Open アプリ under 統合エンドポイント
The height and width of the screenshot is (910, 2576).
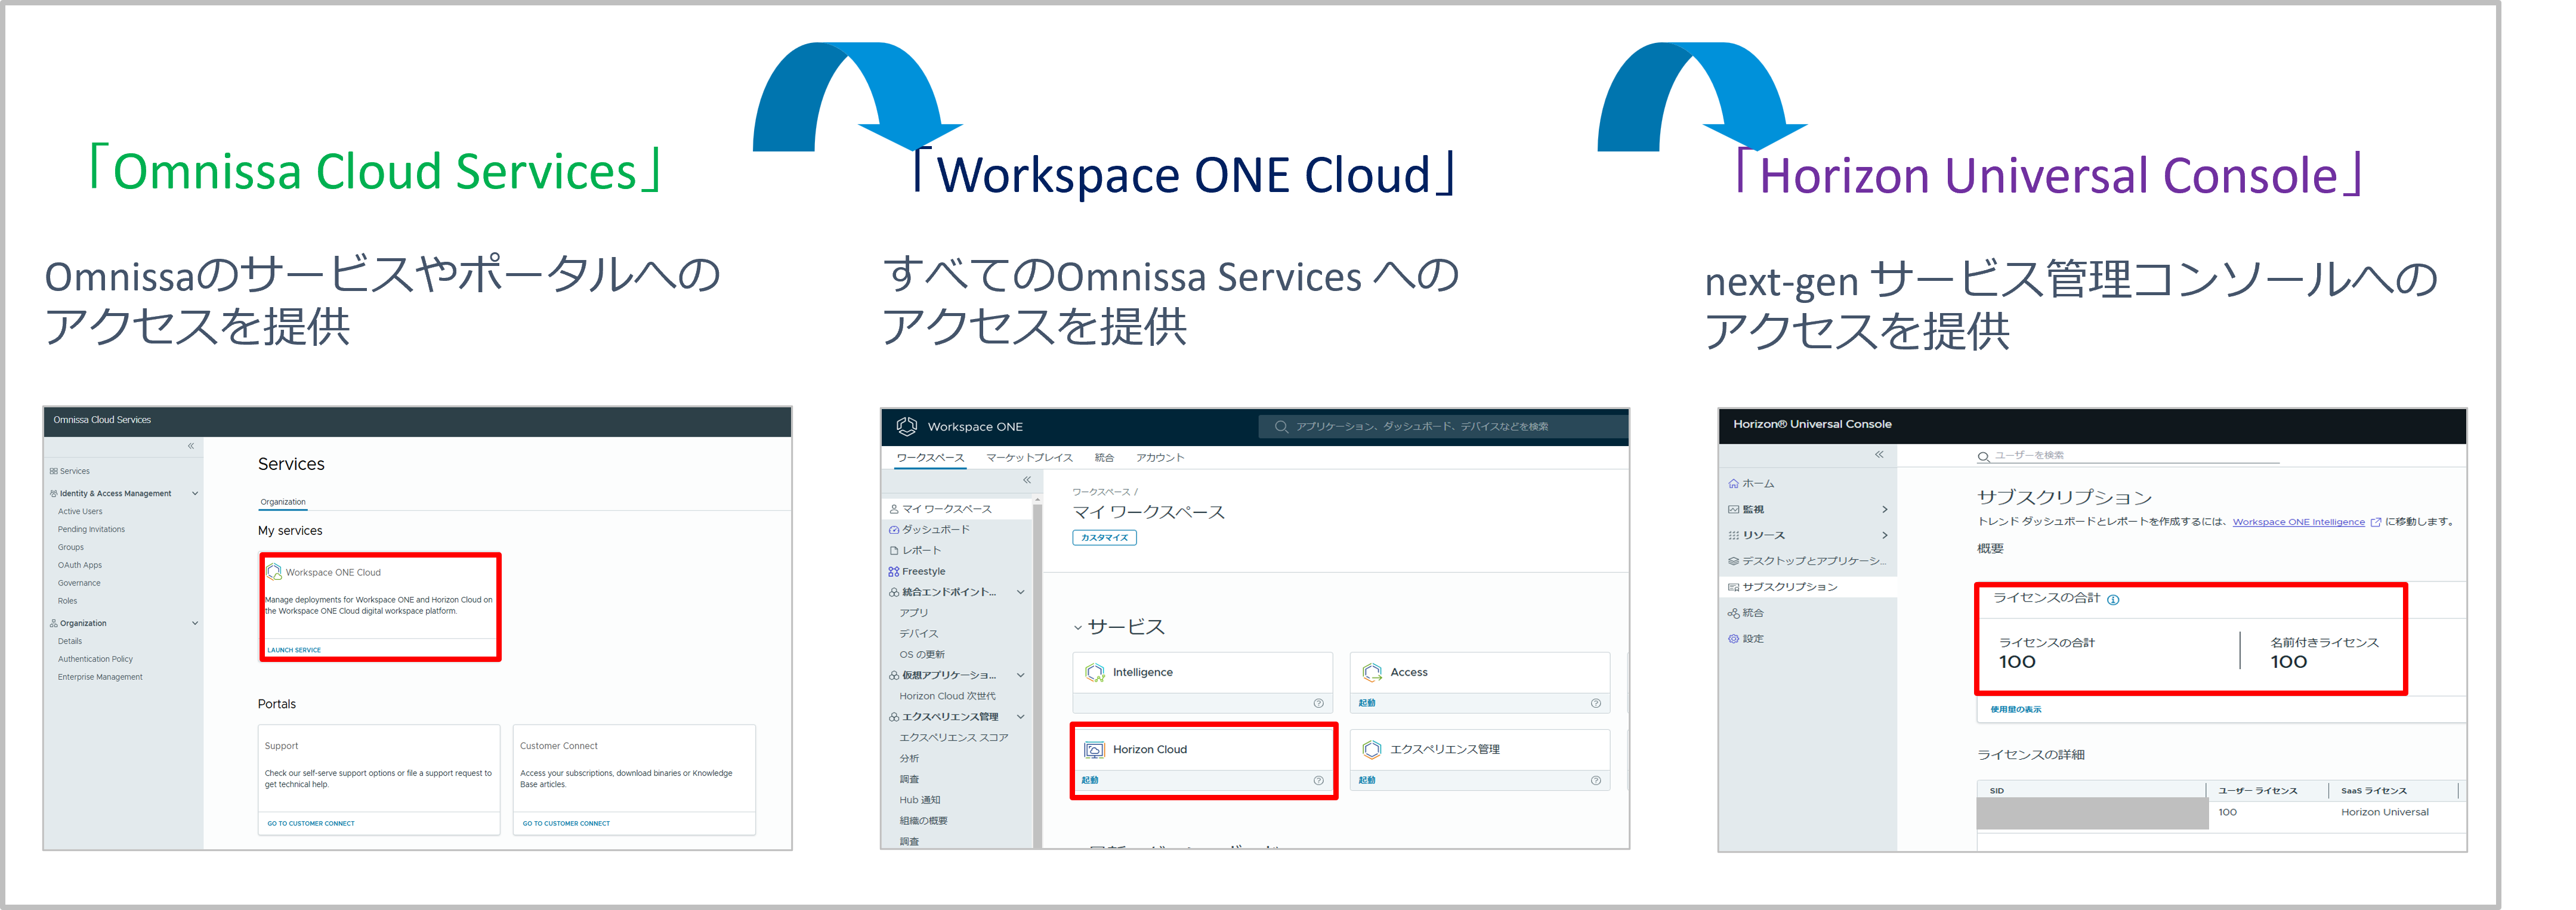pyautogui.click(x=913, y=613)
